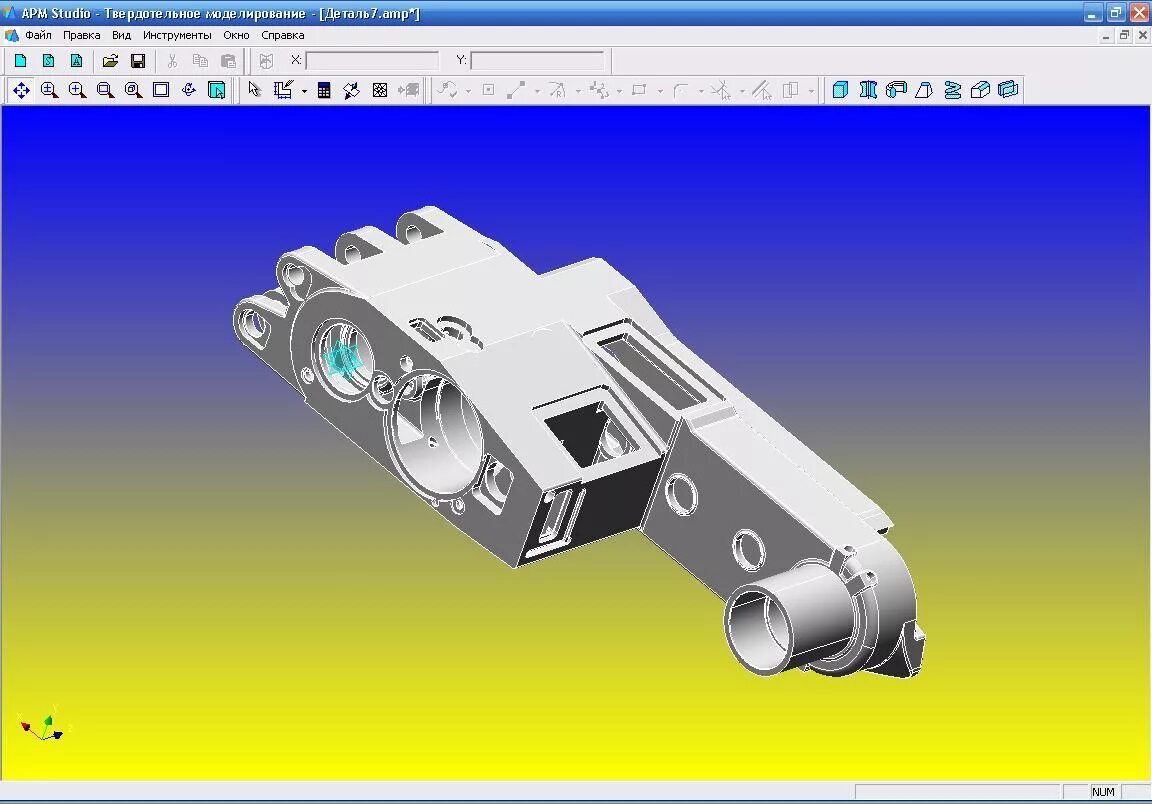Click the chamfer edge block icon

(980, 90)
